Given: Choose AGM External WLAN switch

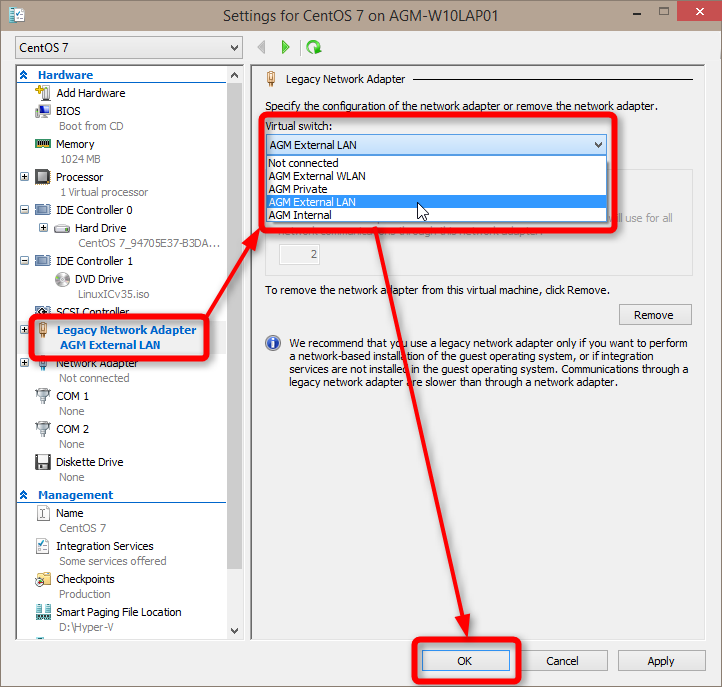Looking at the screenshot, I should point(436,176).
